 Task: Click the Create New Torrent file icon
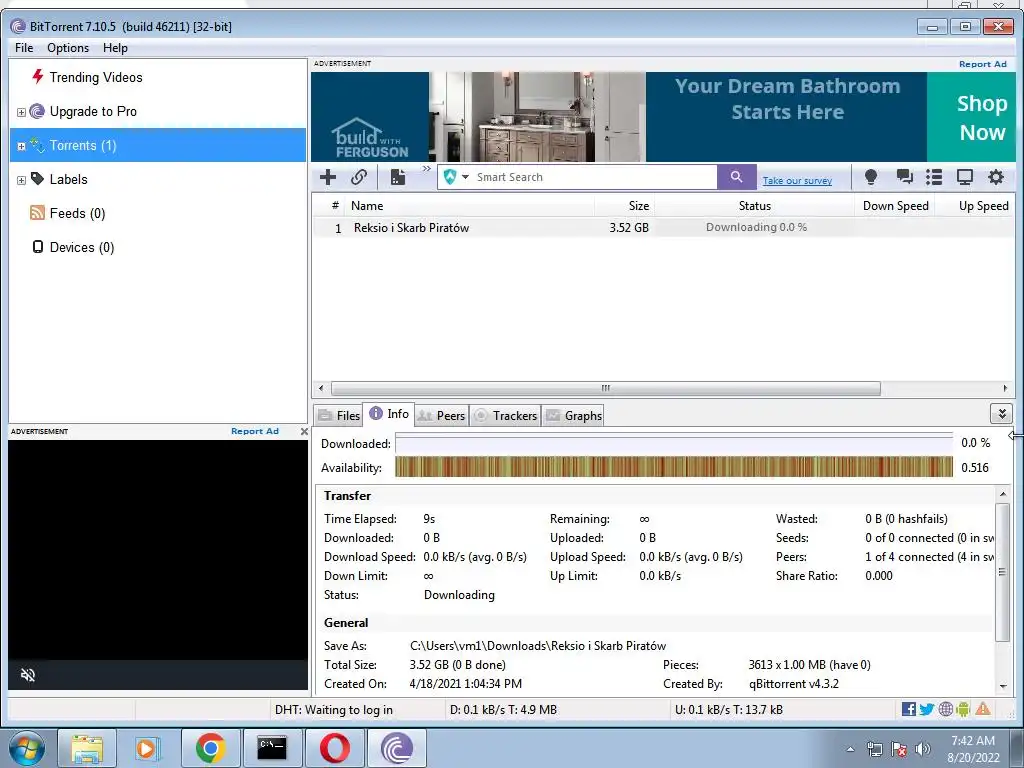pos(398,177)
